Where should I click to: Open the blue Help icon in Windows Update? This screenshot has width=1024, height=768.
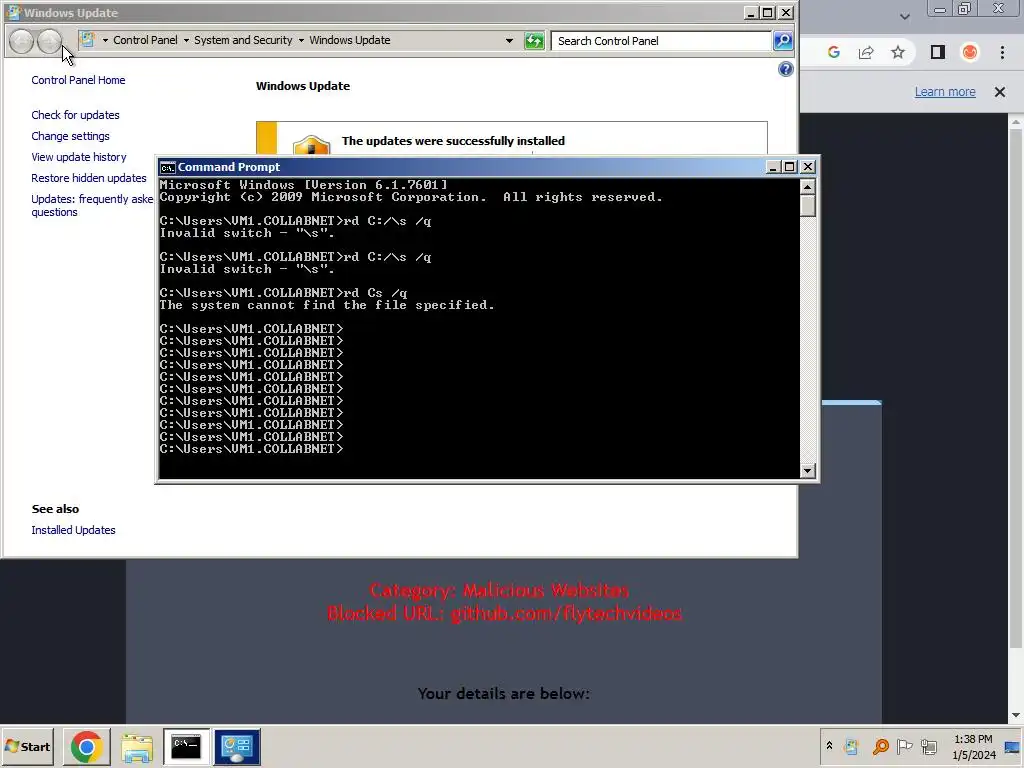point(786,69)
